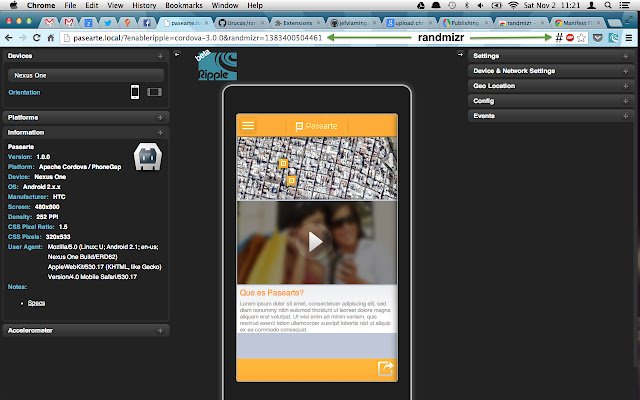
Task: Switch to the pinned Maps pin tab
Action: click(x=127, y=23)
